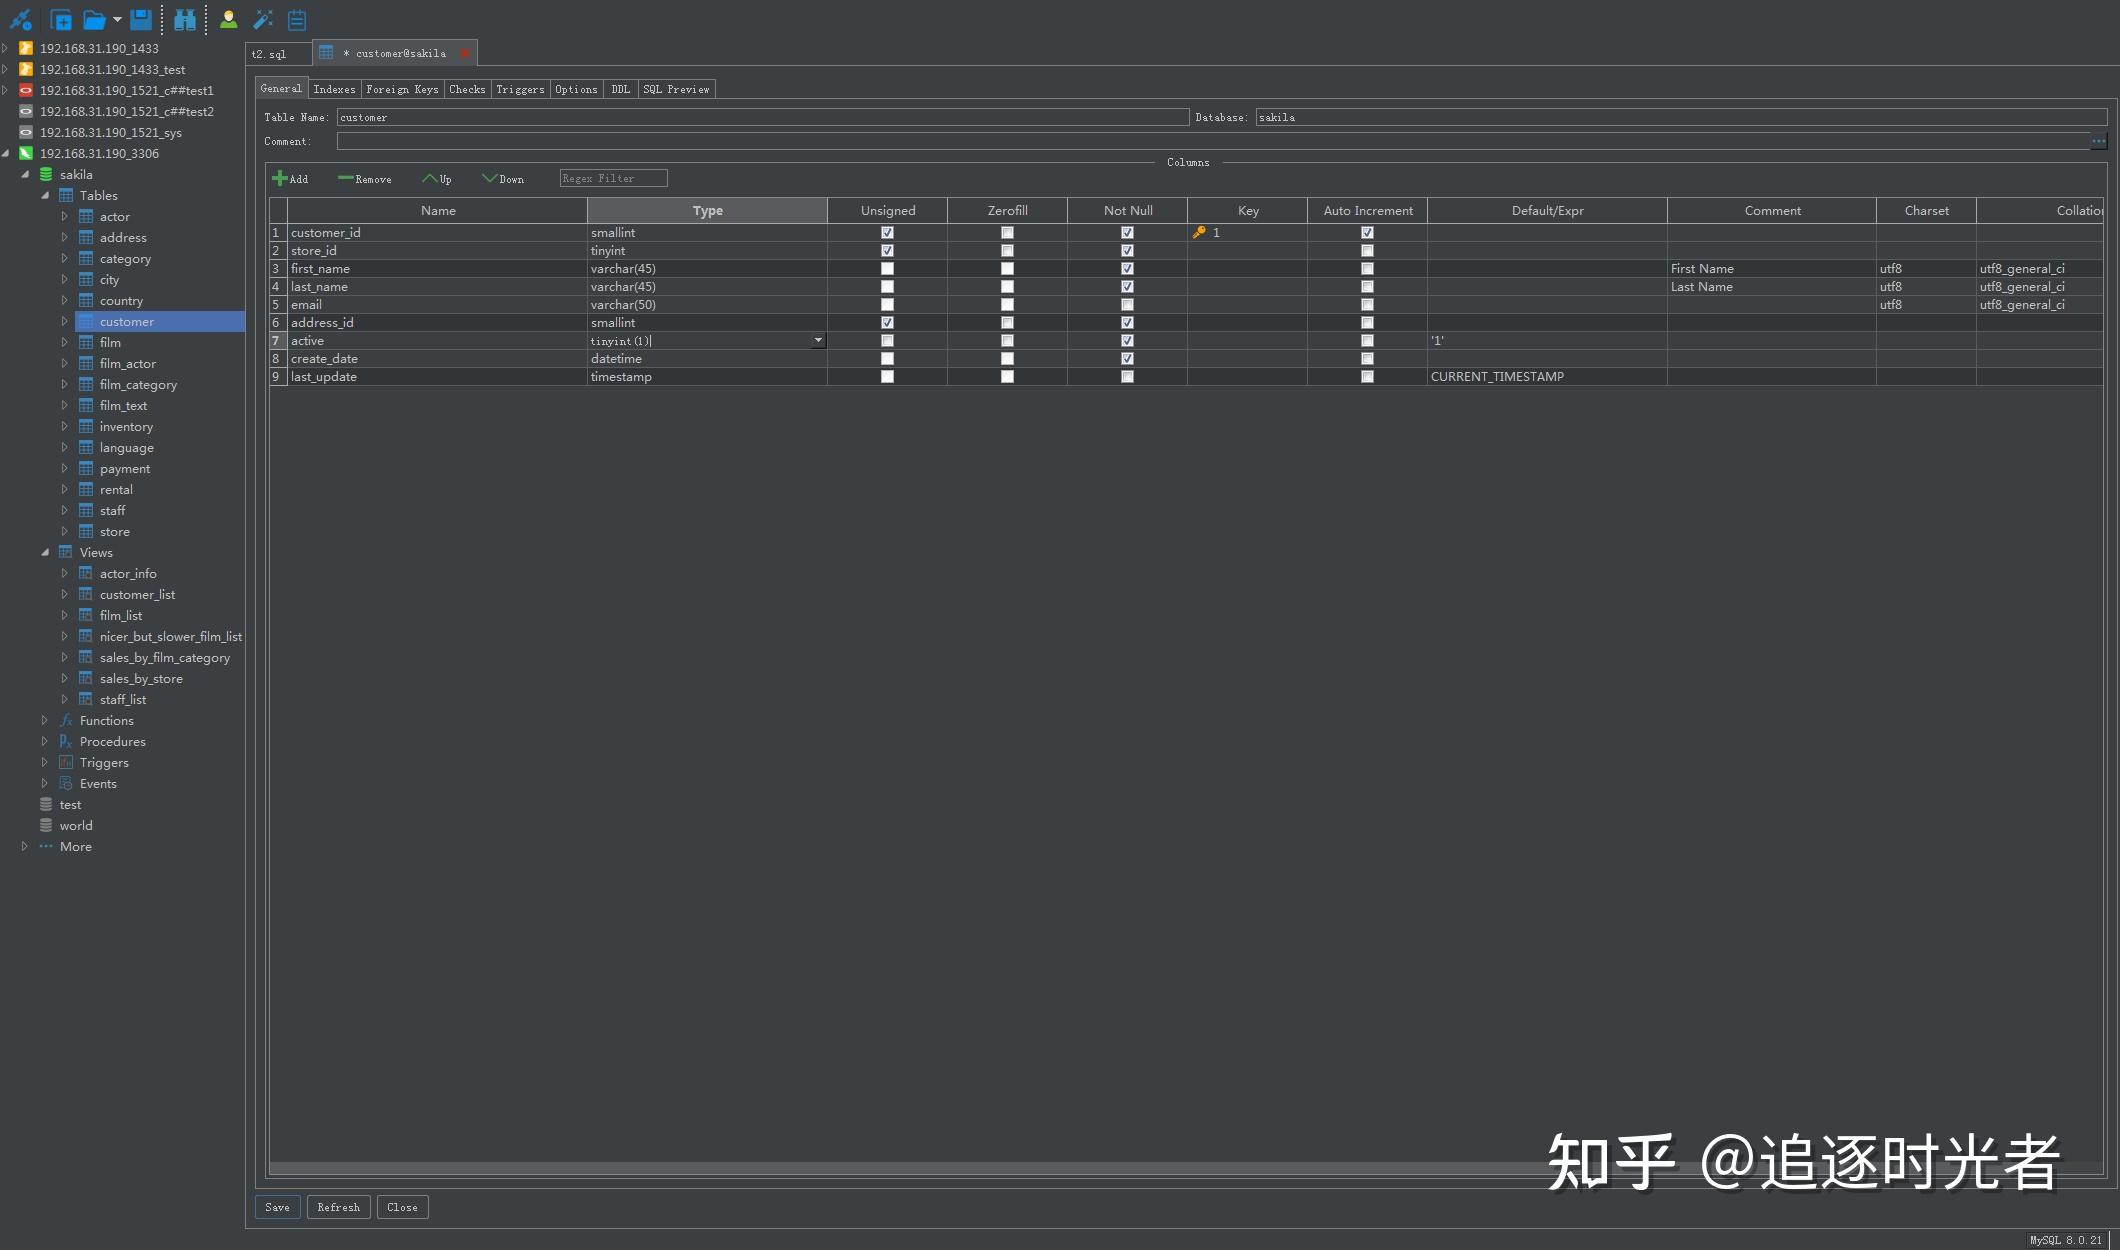
Task: Click the Regex Filter input field
Action: 613,179
